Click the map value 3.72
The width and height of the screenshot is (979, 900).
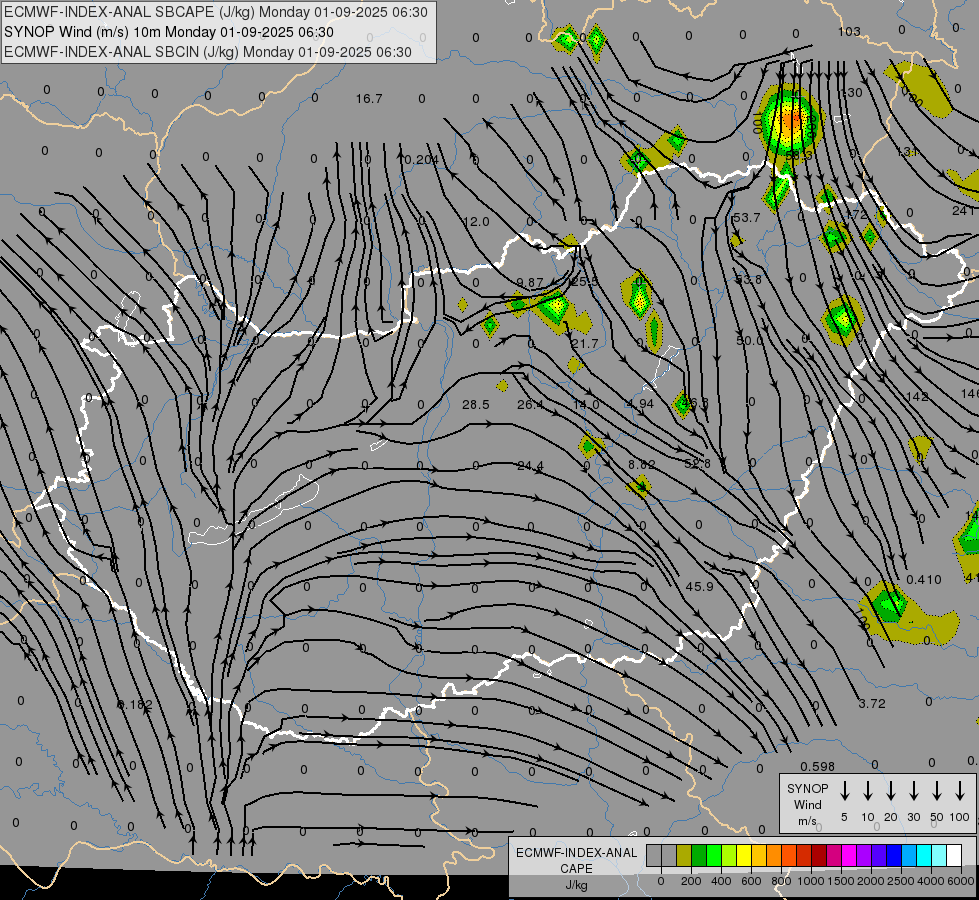click(x=872, y=703)
